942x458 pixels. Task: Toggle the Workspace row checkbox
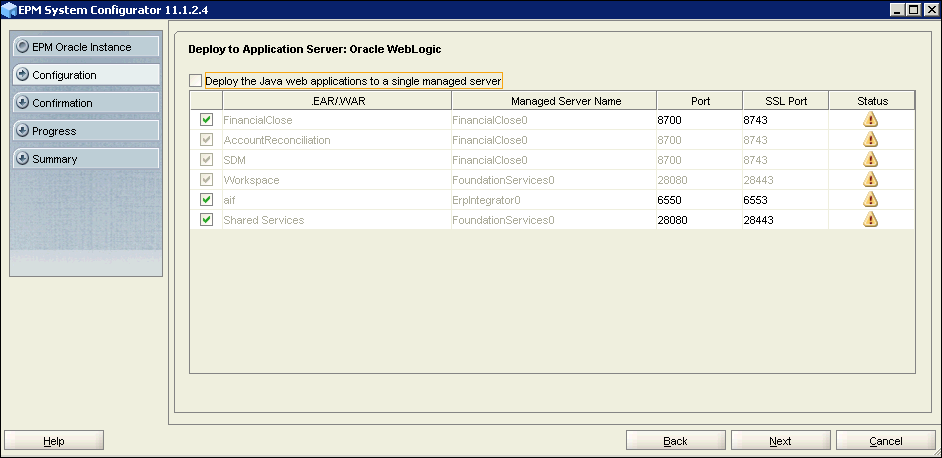(207, 179)
